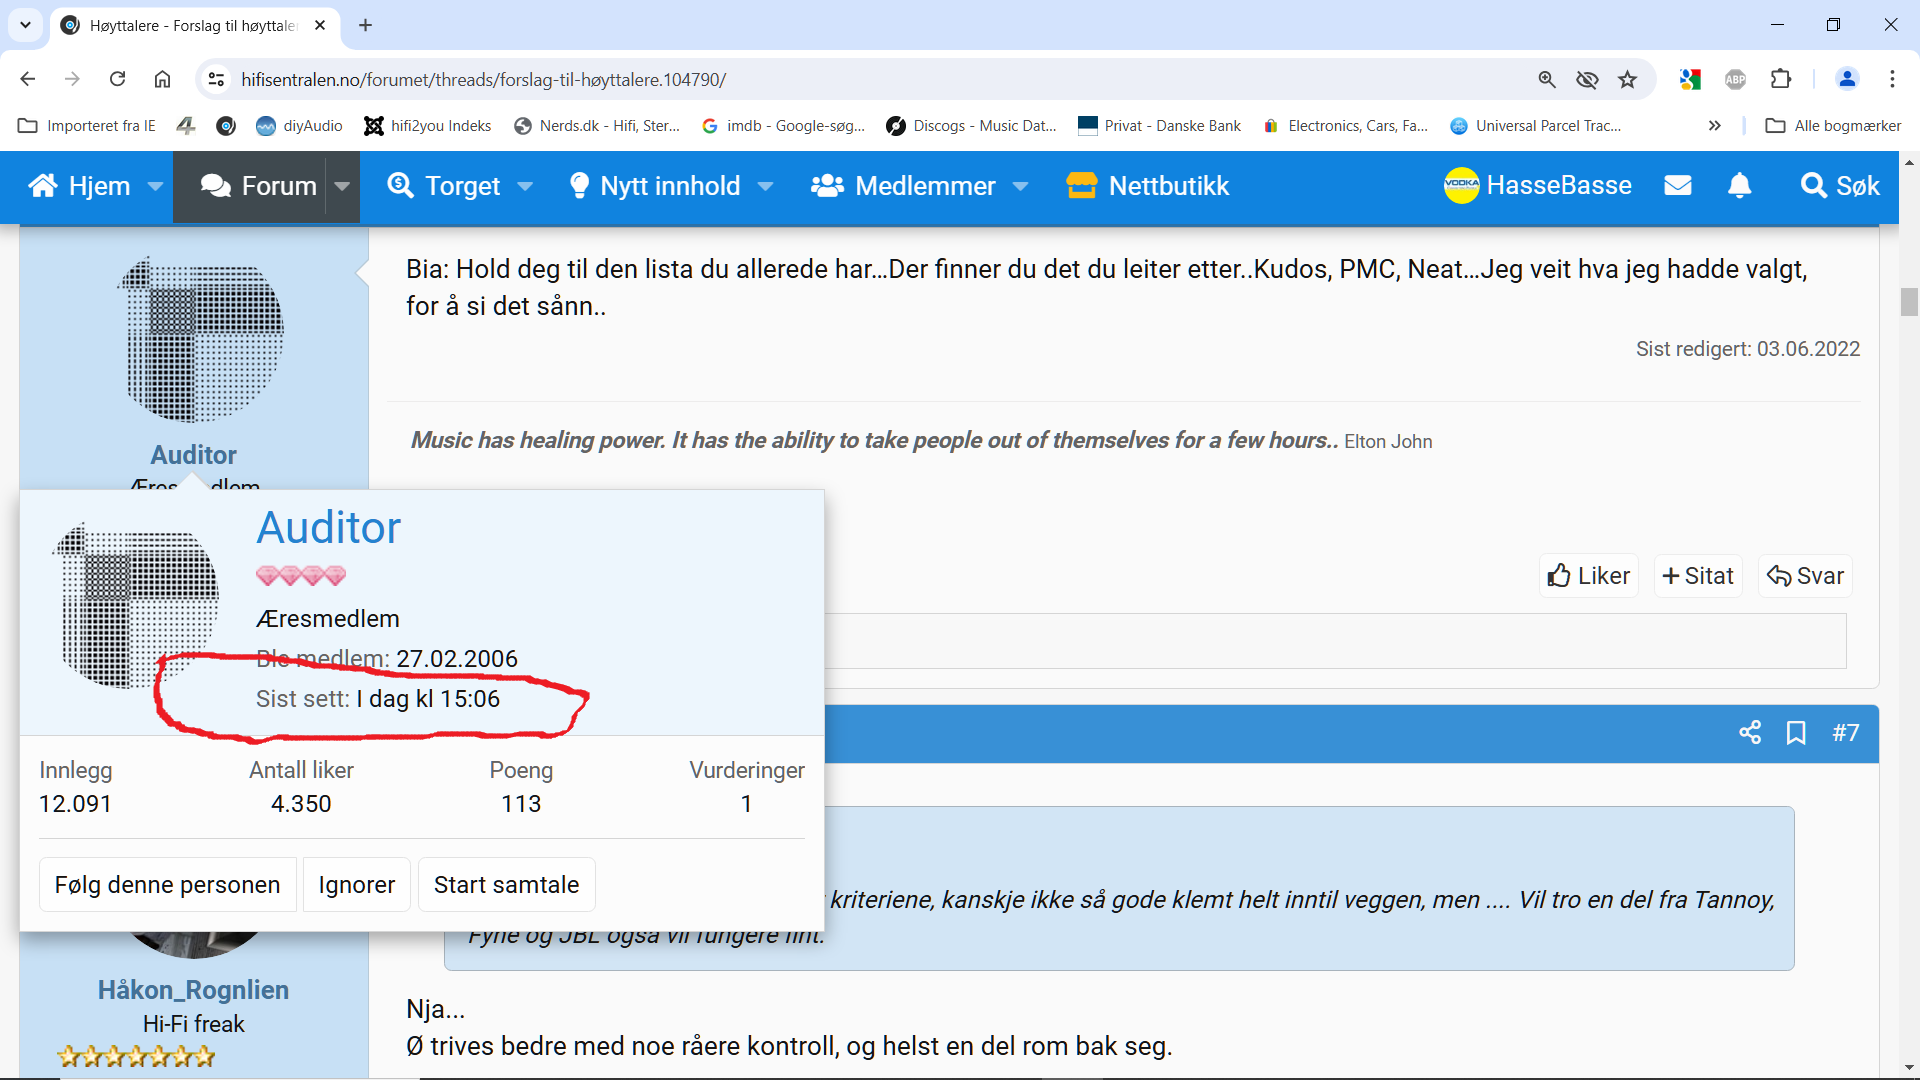This screenshot has height=1080, width=1920.
Task: Open the browser extensions puzzle icon
Action: tap(1781, 80)
